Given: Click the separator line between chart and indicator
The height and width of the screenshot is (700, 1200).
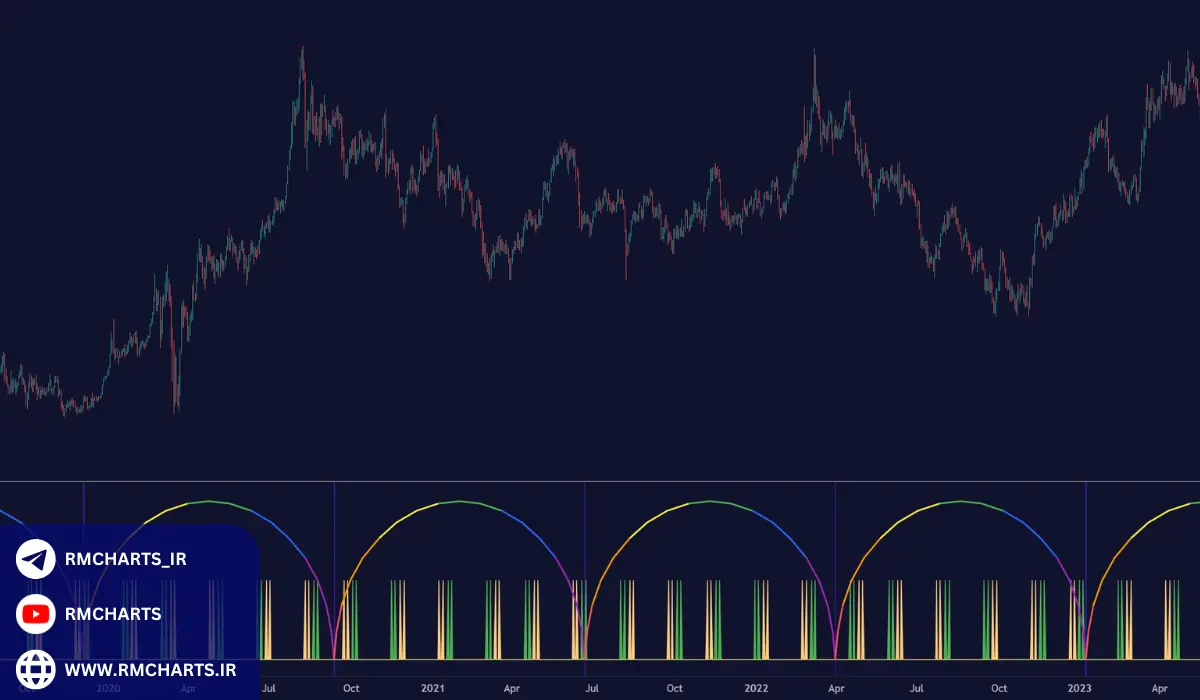Looking at the screenshot, I should [600, 482].
